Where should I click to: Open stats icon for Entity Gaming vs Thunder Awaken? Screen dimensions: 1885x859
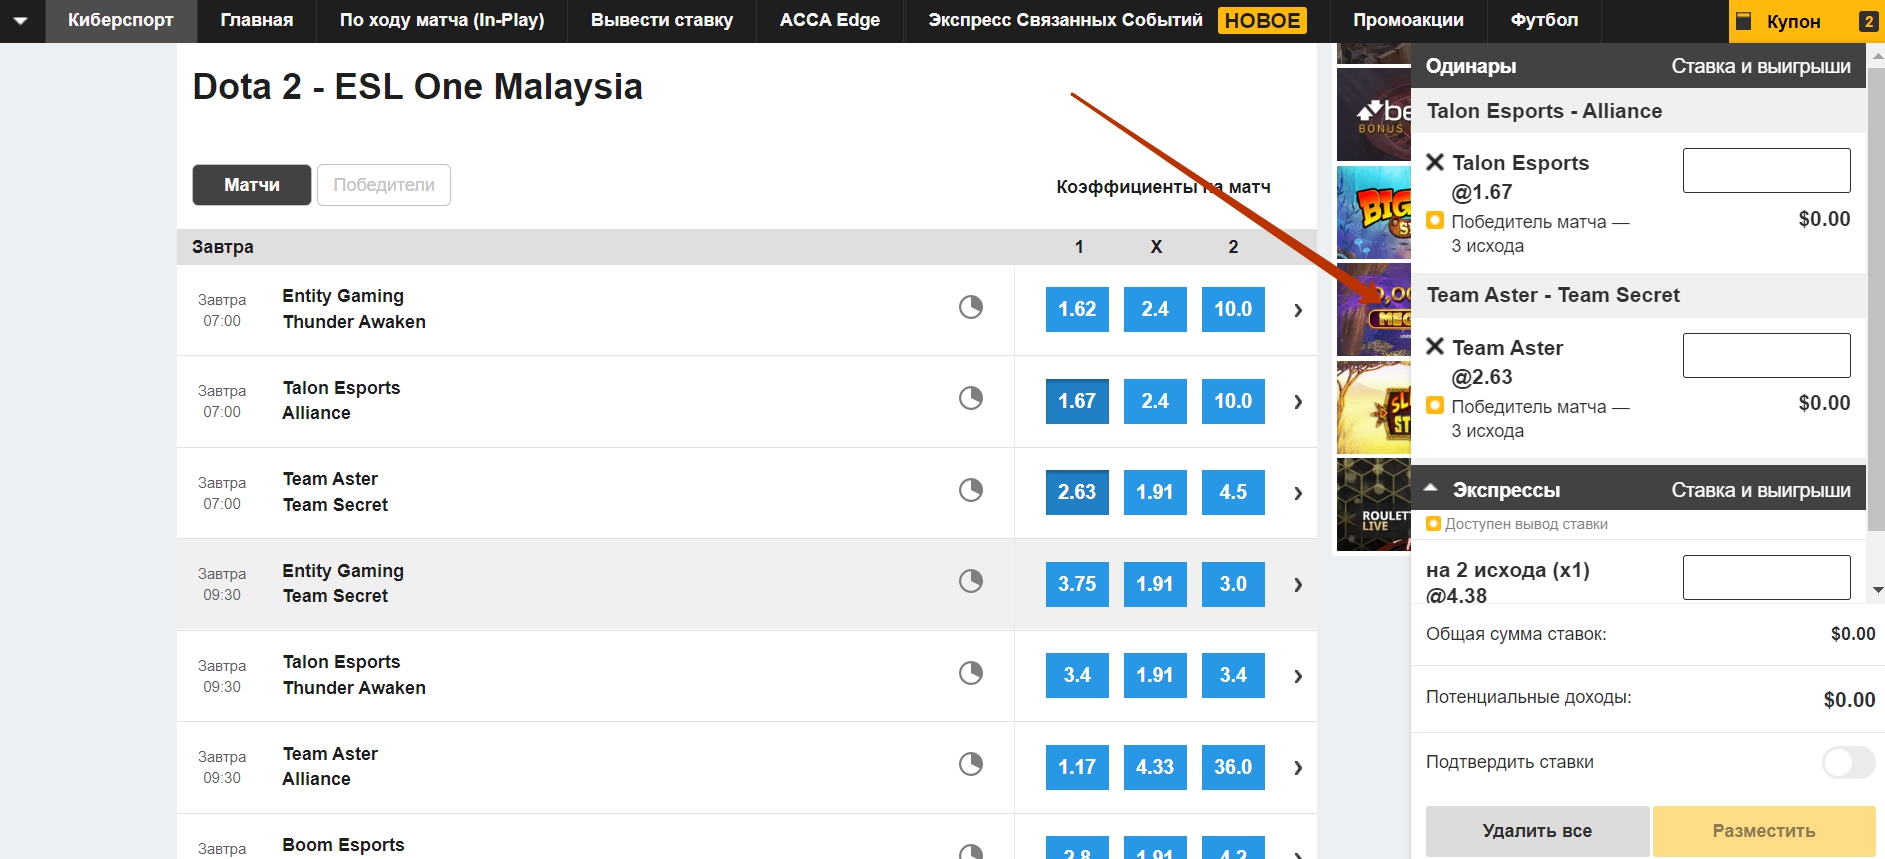pyautogui.click(x=970, y=307)
